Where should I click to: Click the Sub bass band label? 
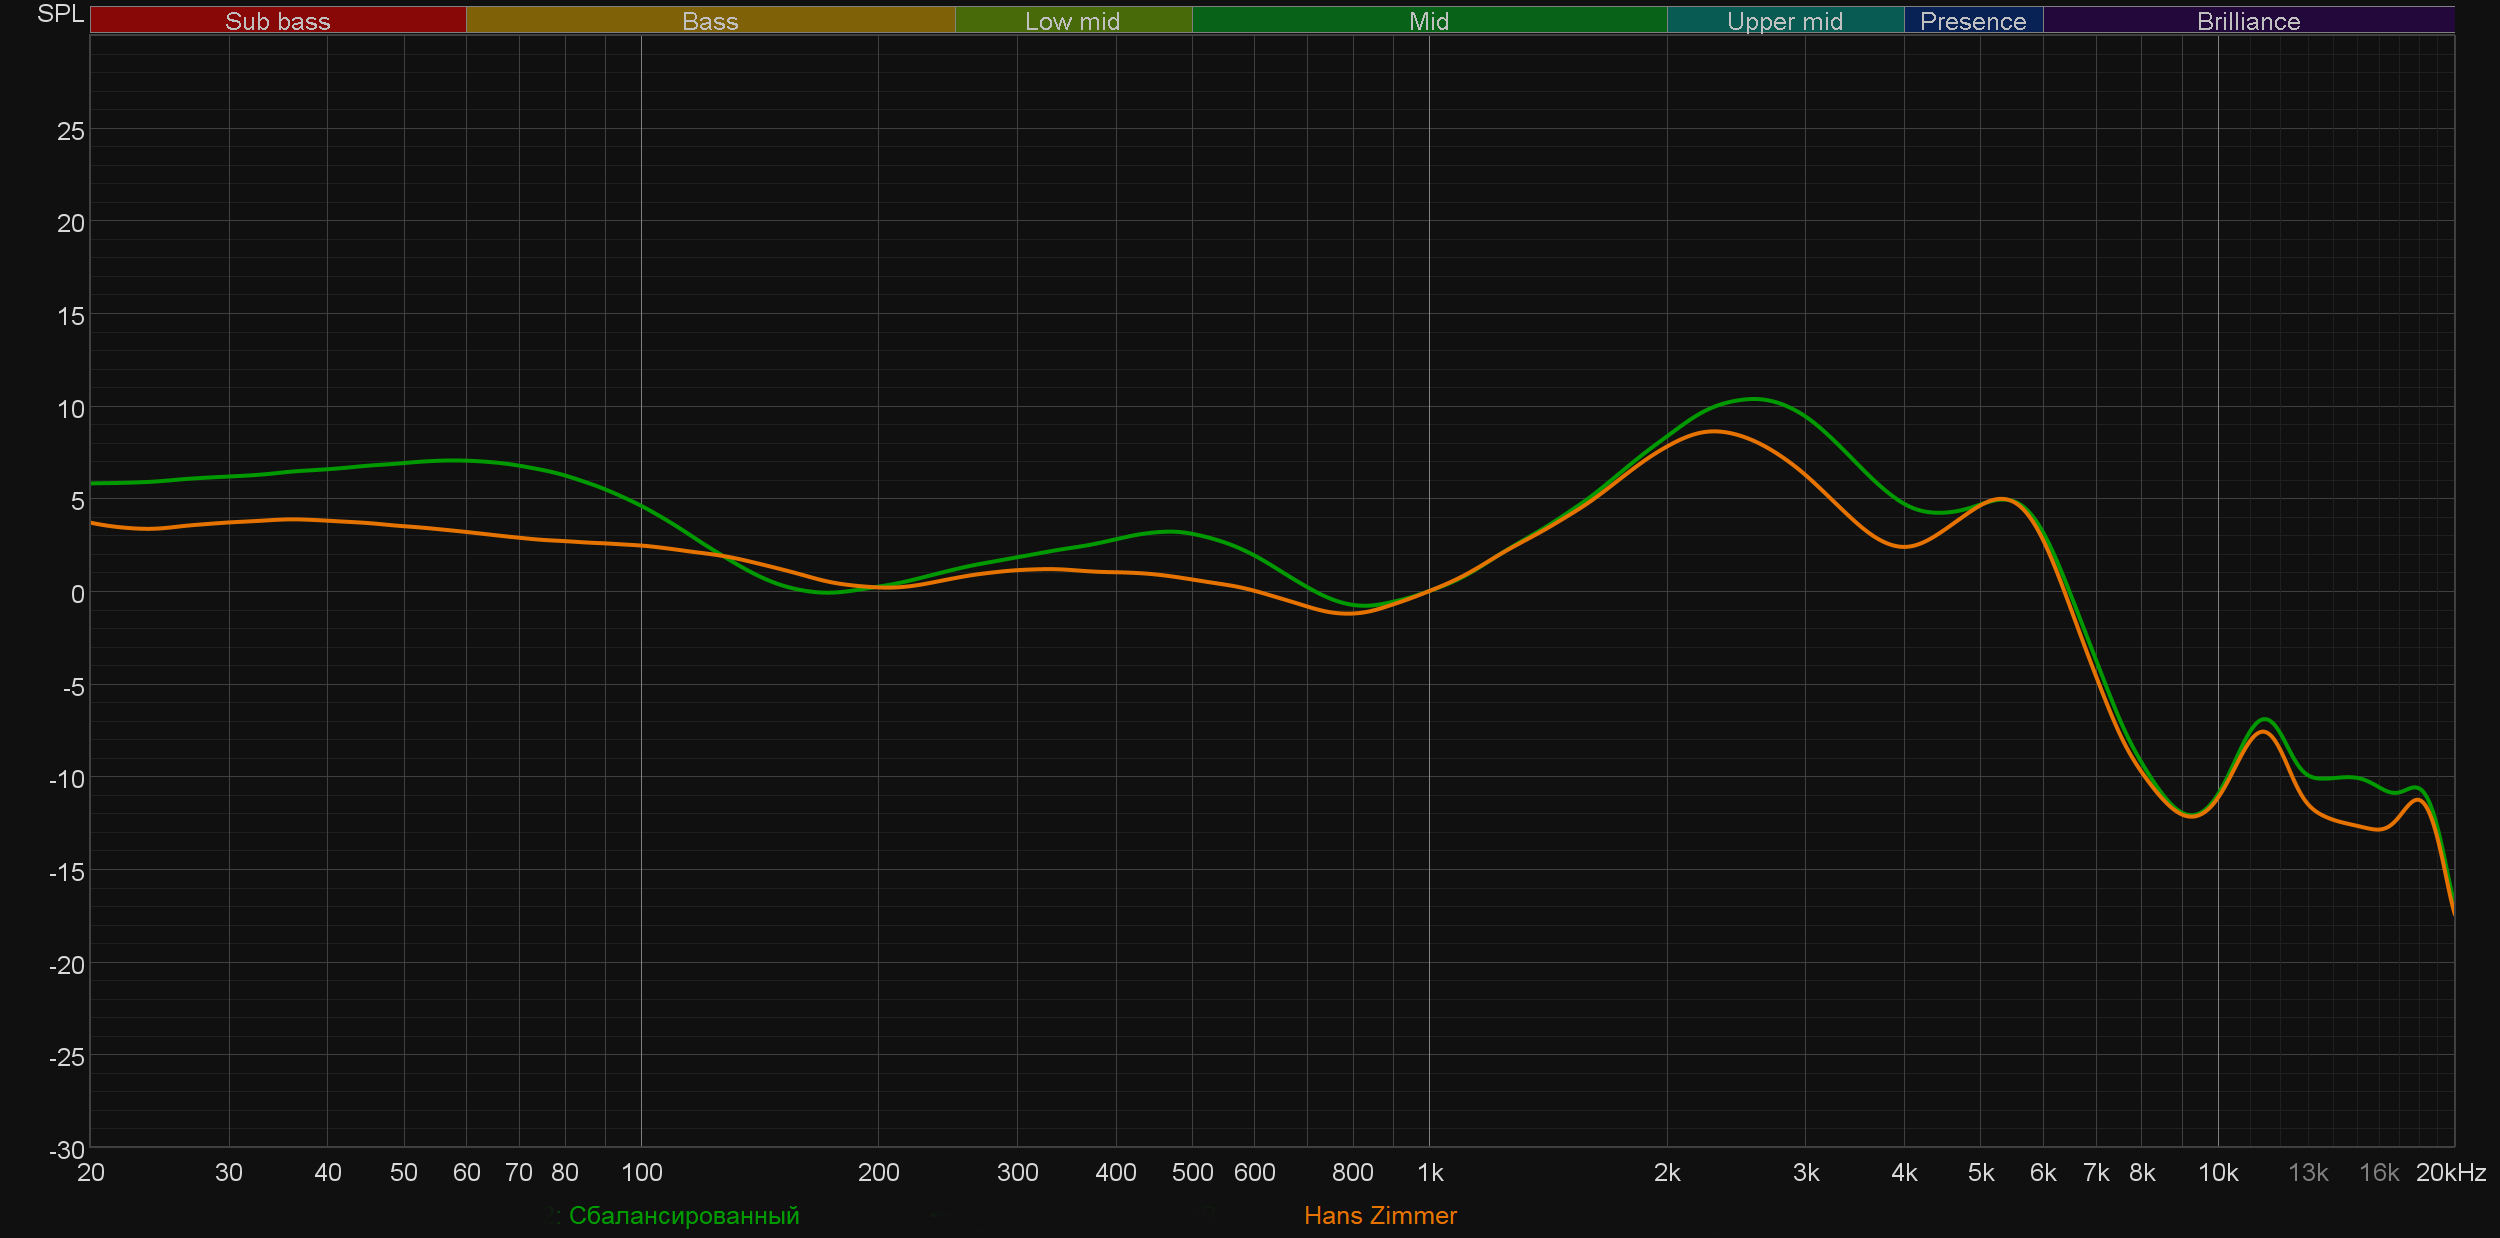(277, 21)
